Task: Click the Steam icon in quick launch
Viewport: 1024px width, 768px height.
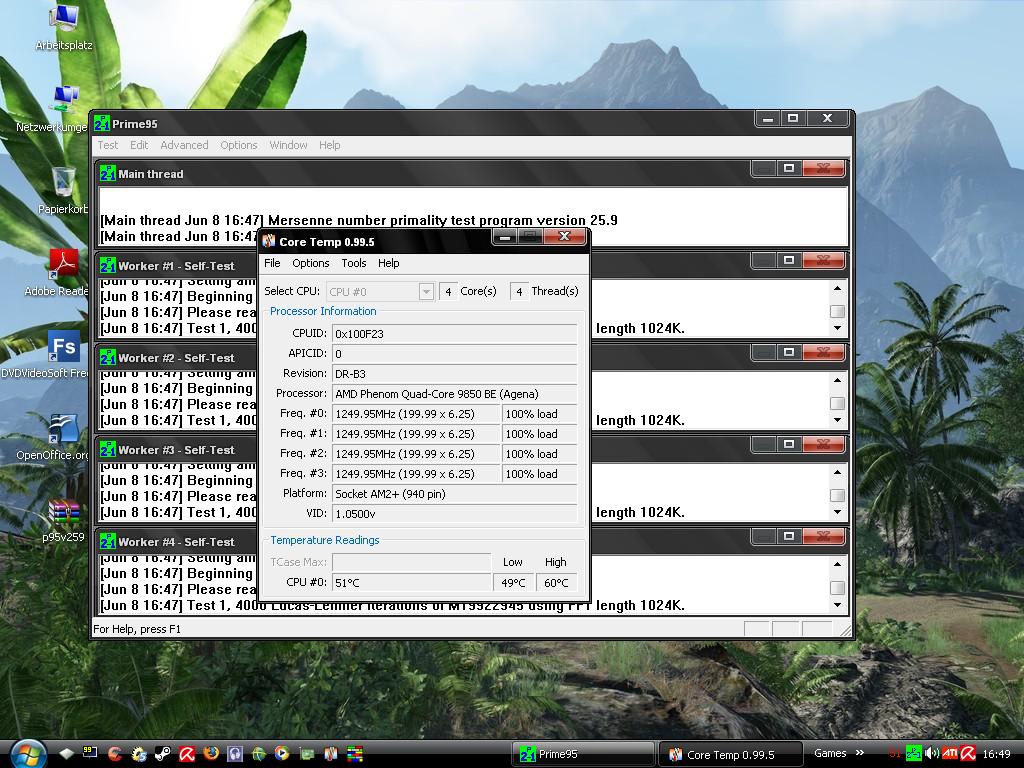Action: click(x=163, y=754)
